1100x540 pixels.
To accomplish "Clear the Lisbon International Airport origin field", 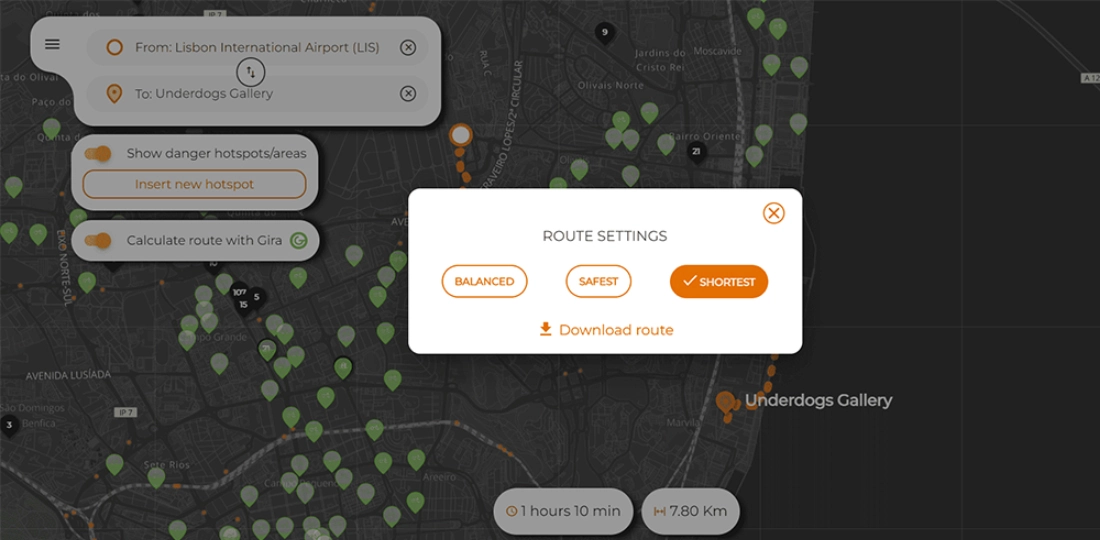I will (x=408, y=48).
